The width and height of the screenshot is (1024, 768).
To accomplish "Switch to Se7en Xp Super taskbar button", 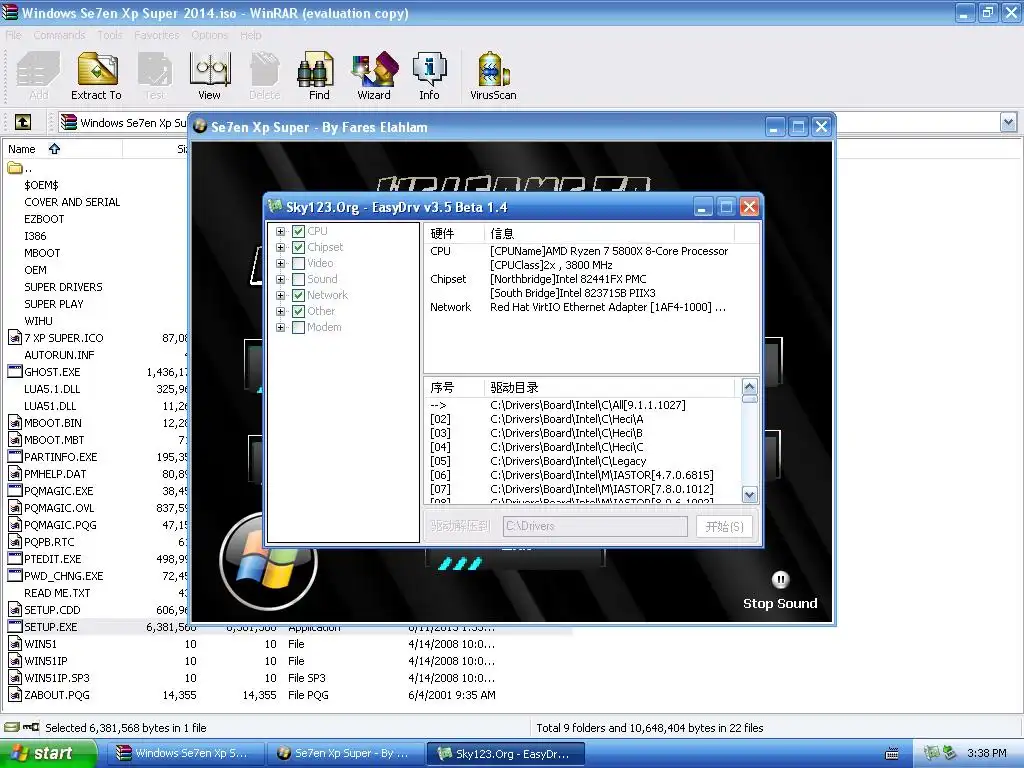I will pyautogui.click(x=344, y=753).
